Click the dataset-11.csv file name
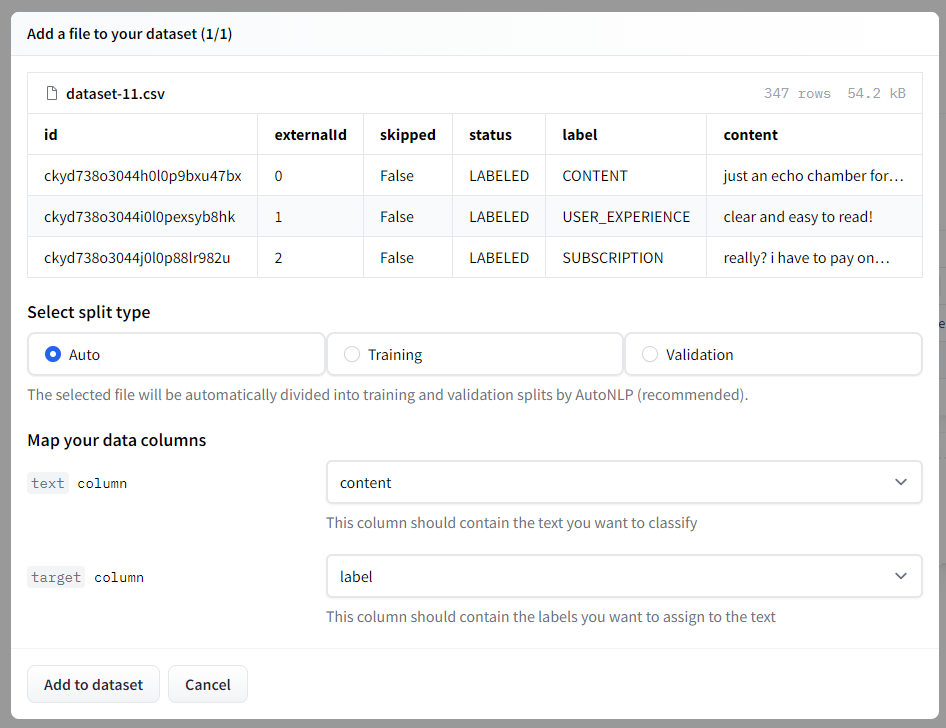Screen dimensions: 946x728 pyautogui.click(x=115, y=94)
